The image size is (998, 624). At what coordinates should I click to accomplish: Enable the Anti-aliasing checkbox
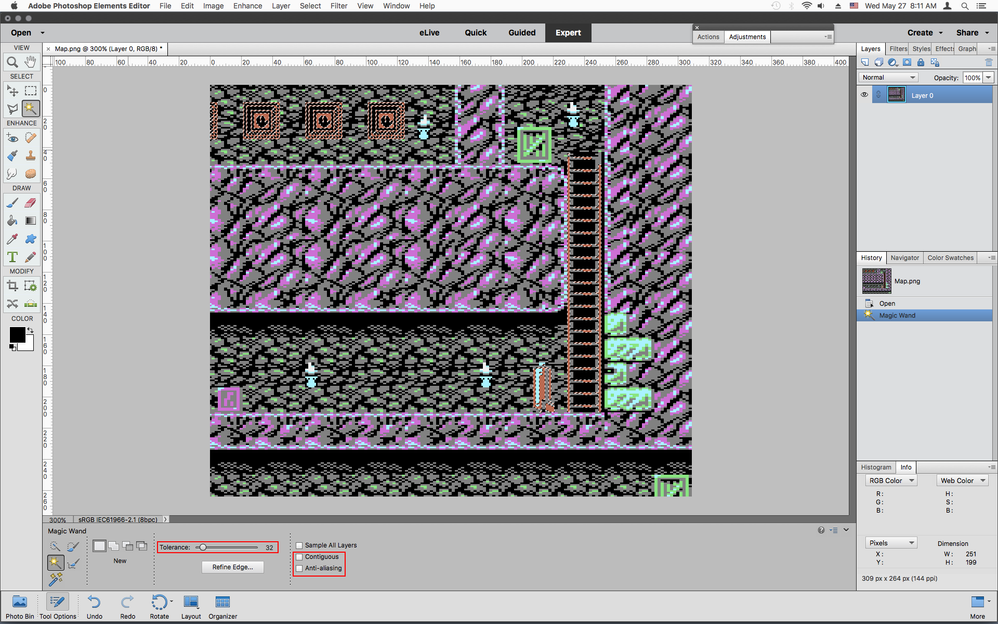click(299, 568)
